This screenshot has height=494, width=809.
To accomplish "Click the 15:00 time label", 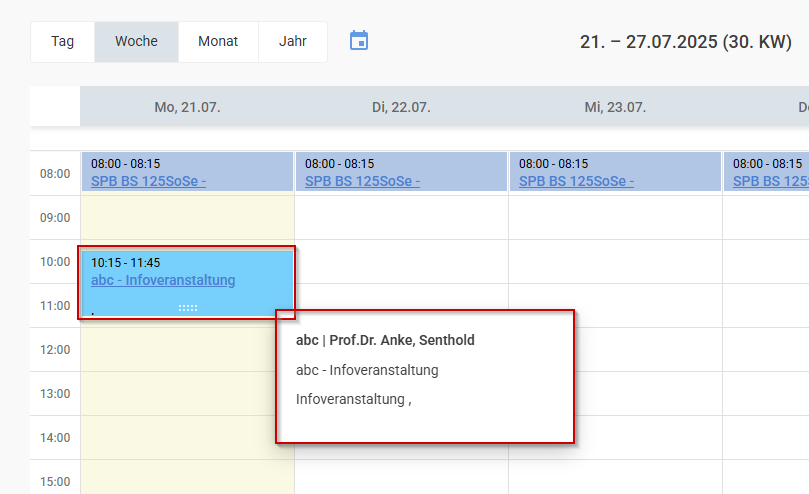I will pyautogui.click(x=55, y=482).
